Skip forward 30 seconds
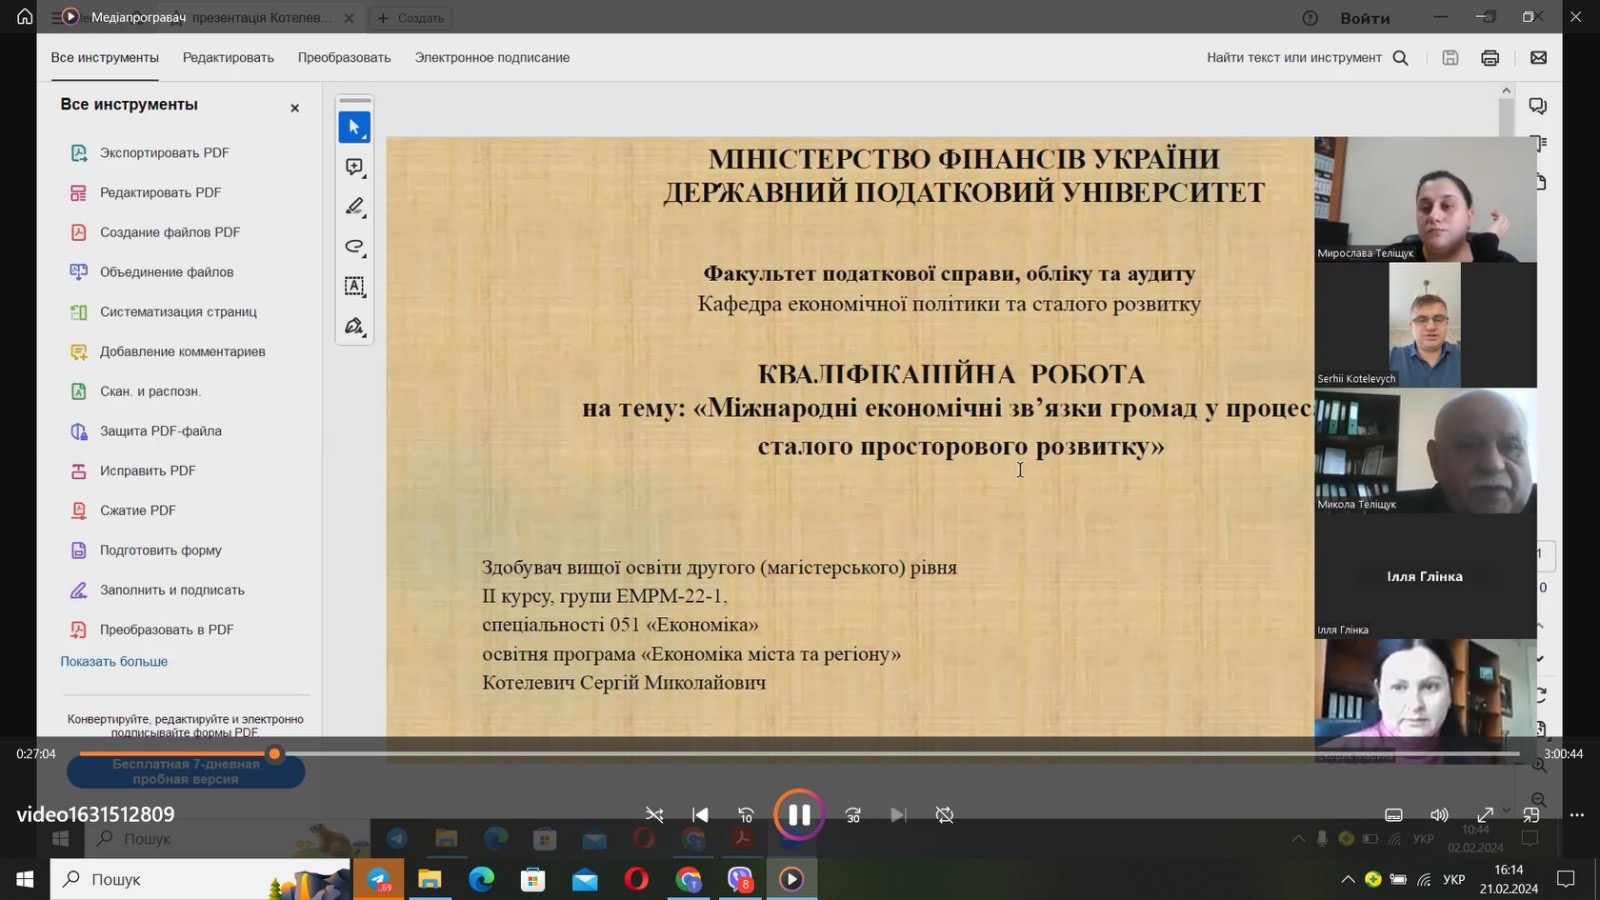1600x900 pixels. [x=852, y=816]
